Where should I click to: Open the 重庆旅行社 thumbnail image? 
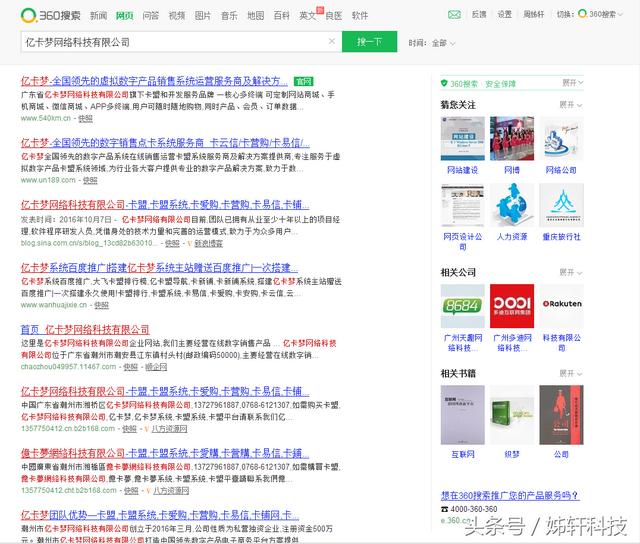click(x=561, y=205)
